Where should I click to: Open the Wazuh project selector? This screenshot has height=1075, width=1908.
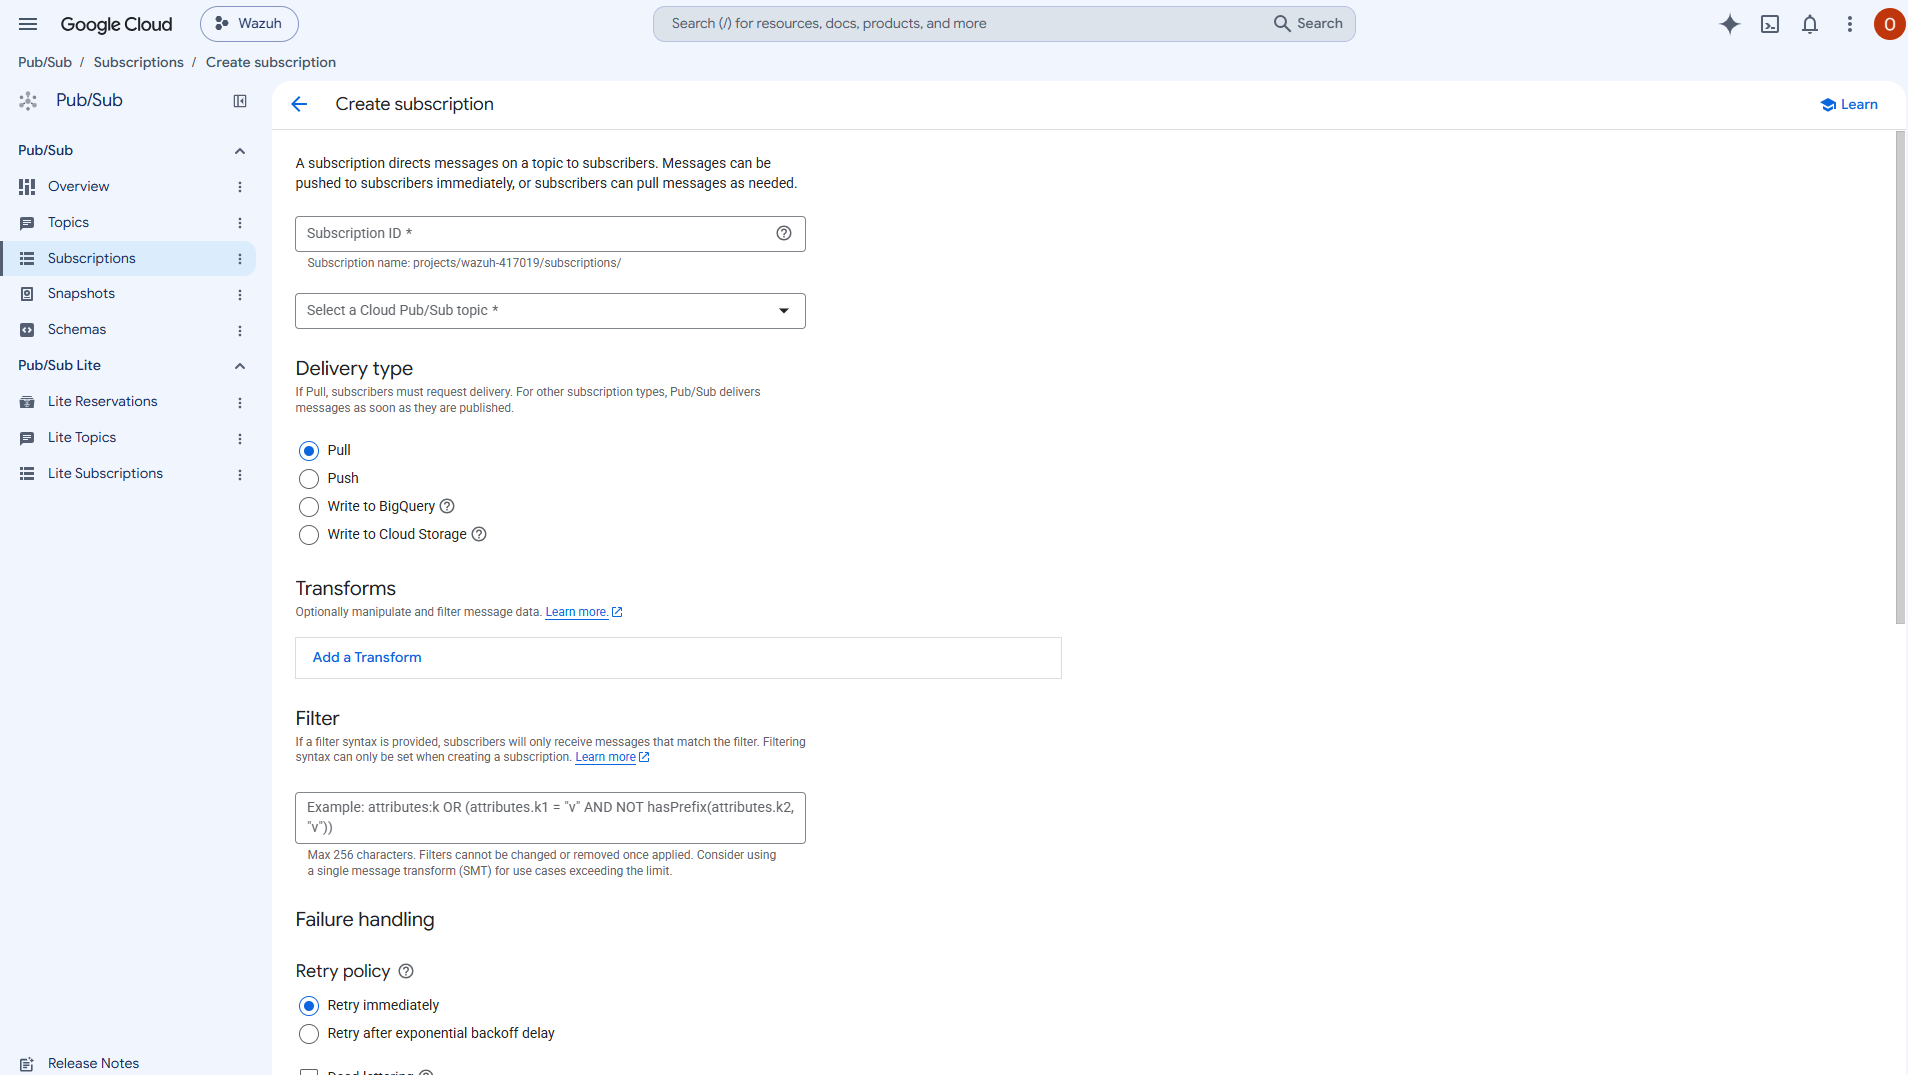(249, 24)
